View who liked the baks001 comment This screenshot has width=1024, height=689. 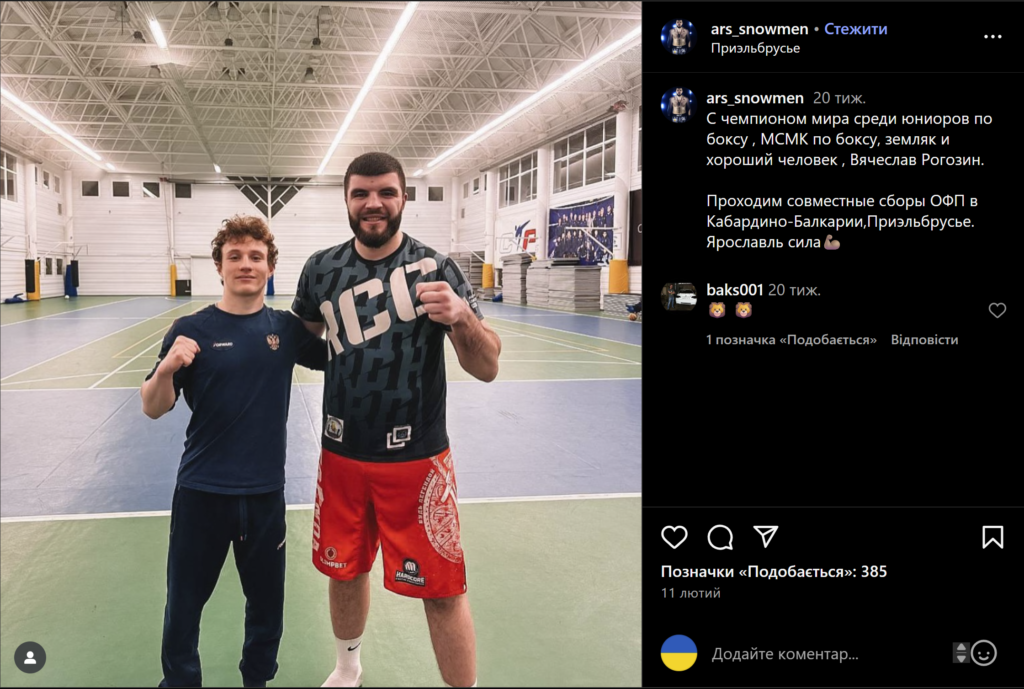pyautogui.click(x=792, y=340)
